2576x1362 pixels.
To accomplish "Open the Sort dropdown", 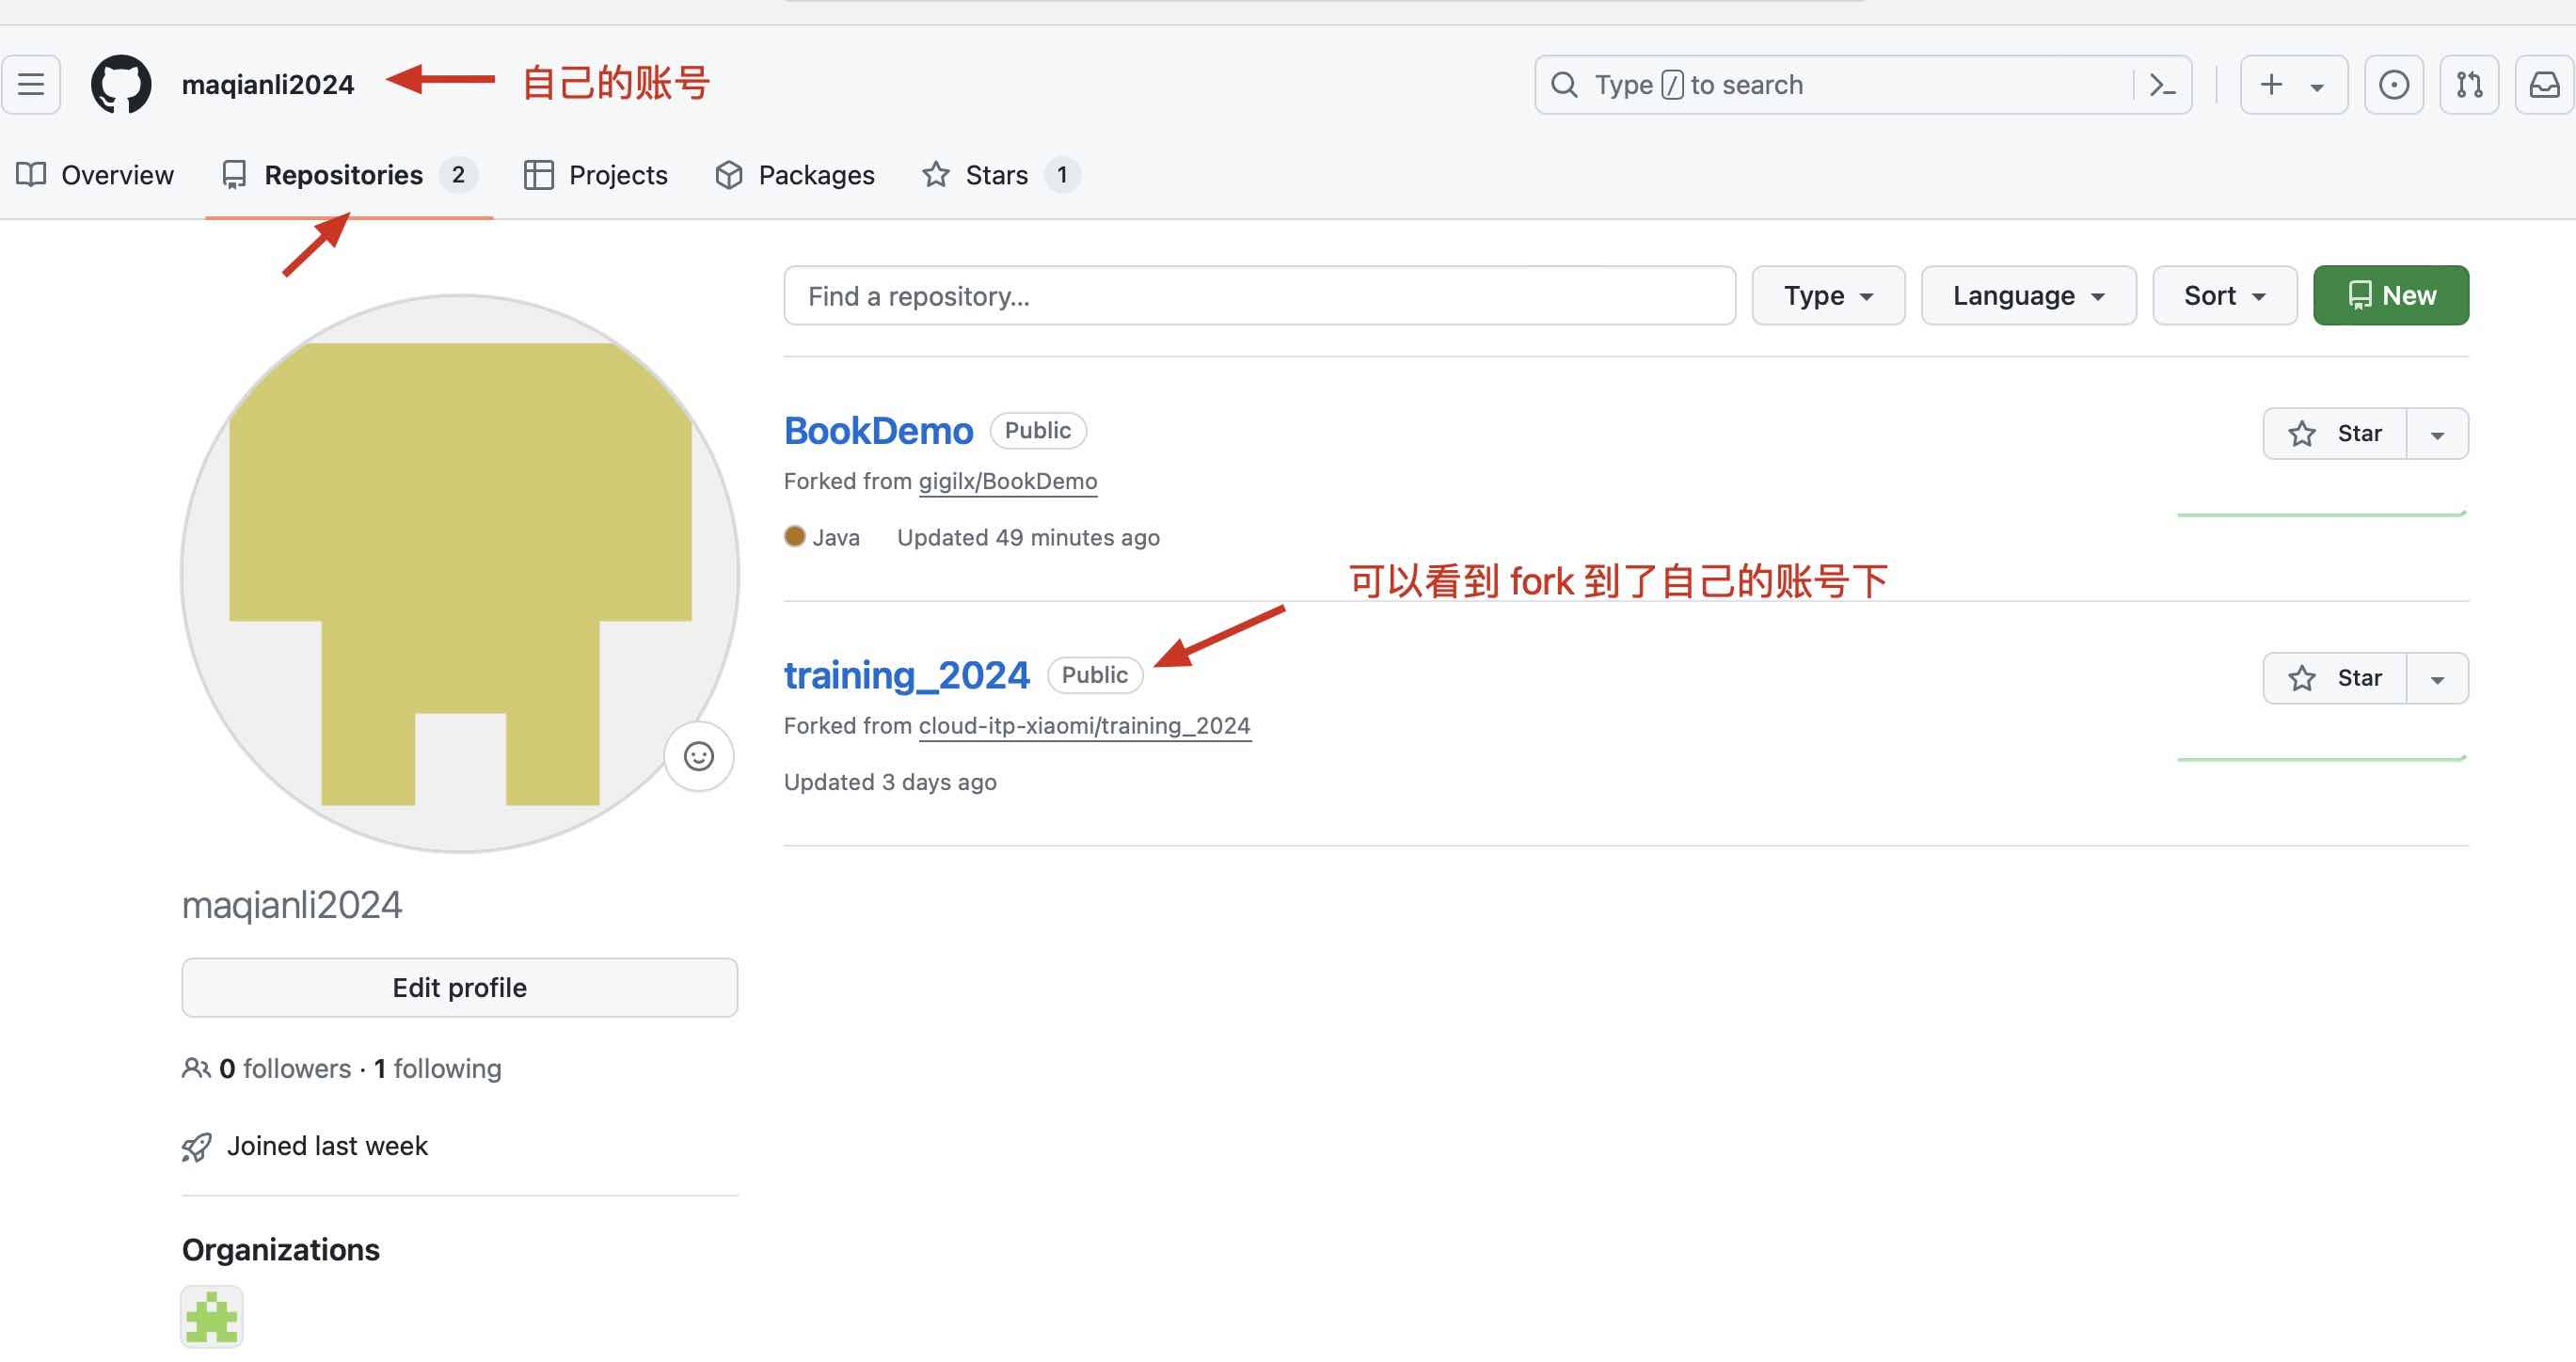I will coord(2224,296).
